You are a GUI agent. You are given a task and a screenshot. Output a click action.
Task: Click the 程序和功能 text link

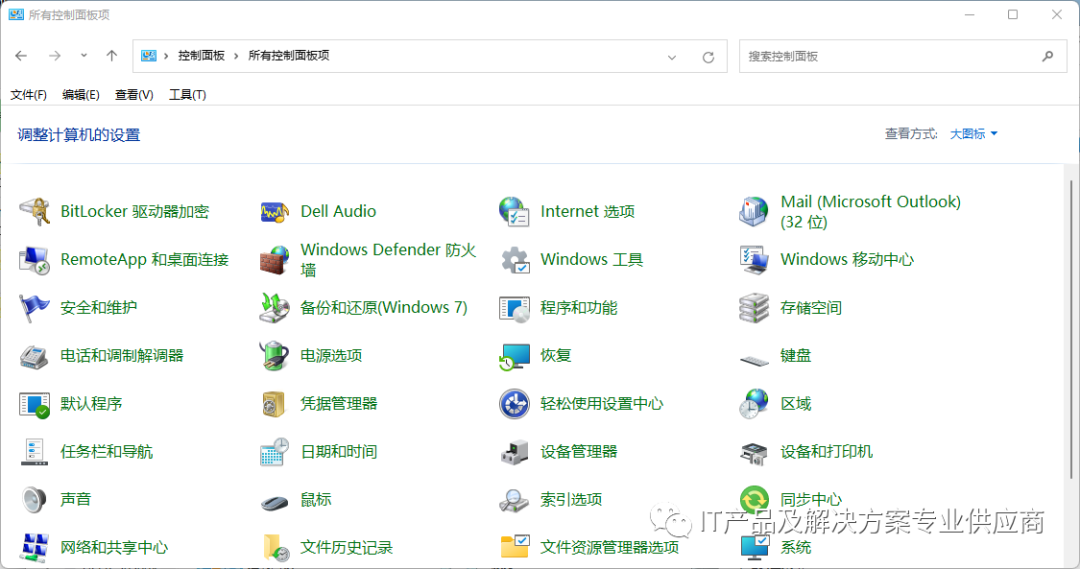tap(579, 308)
